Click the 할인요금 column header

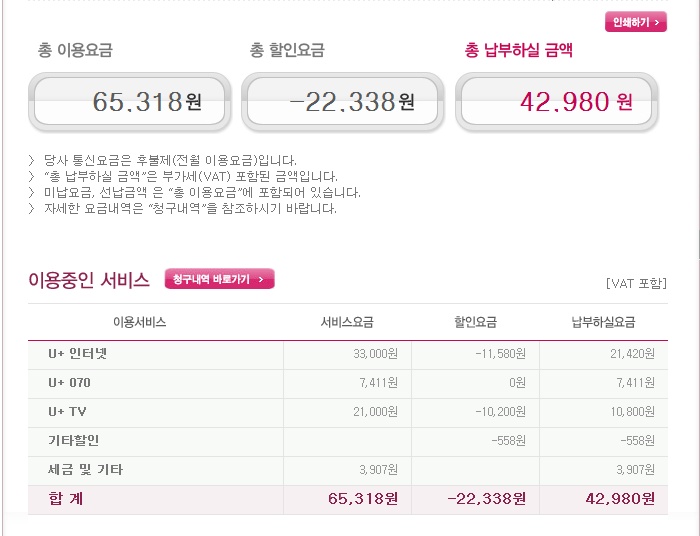pyautogui.click(x=475, y=322)
